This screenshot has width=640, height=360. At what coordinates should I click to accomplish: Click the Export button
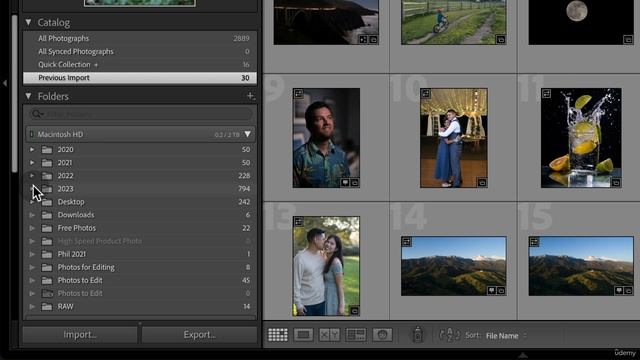[200, 335]
